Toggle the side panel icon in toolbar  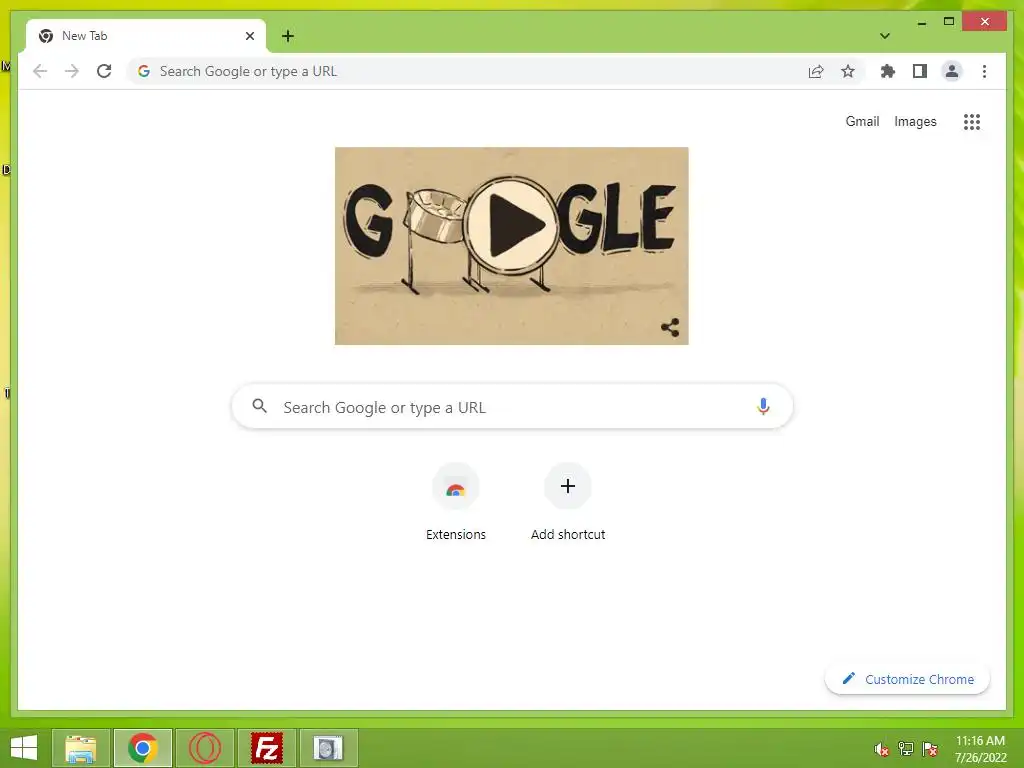920,71
